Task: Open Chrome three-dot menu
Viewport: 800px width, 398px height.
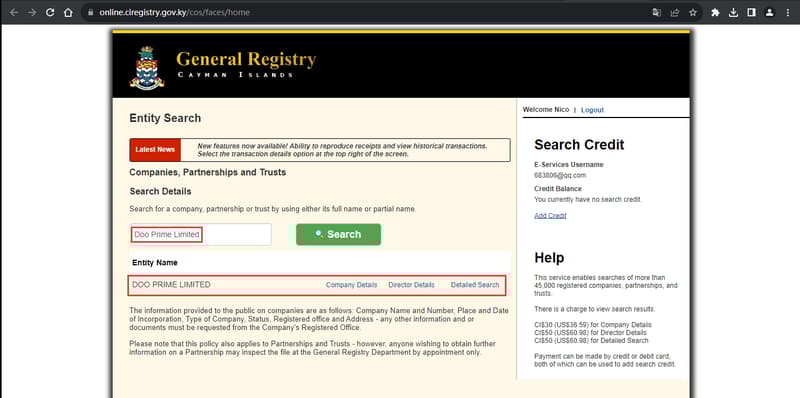Action: [x=788, y=13]
